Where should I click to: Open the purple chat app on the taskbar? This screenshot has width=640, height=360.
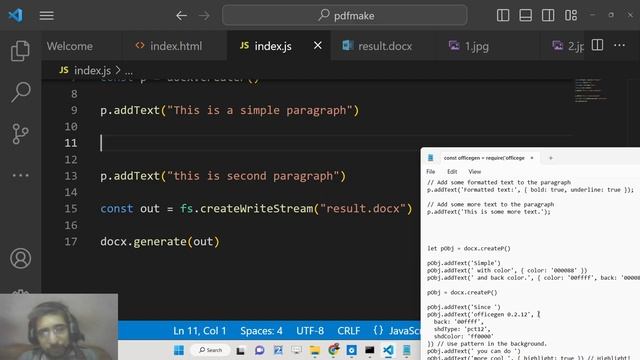click(259, 350)
